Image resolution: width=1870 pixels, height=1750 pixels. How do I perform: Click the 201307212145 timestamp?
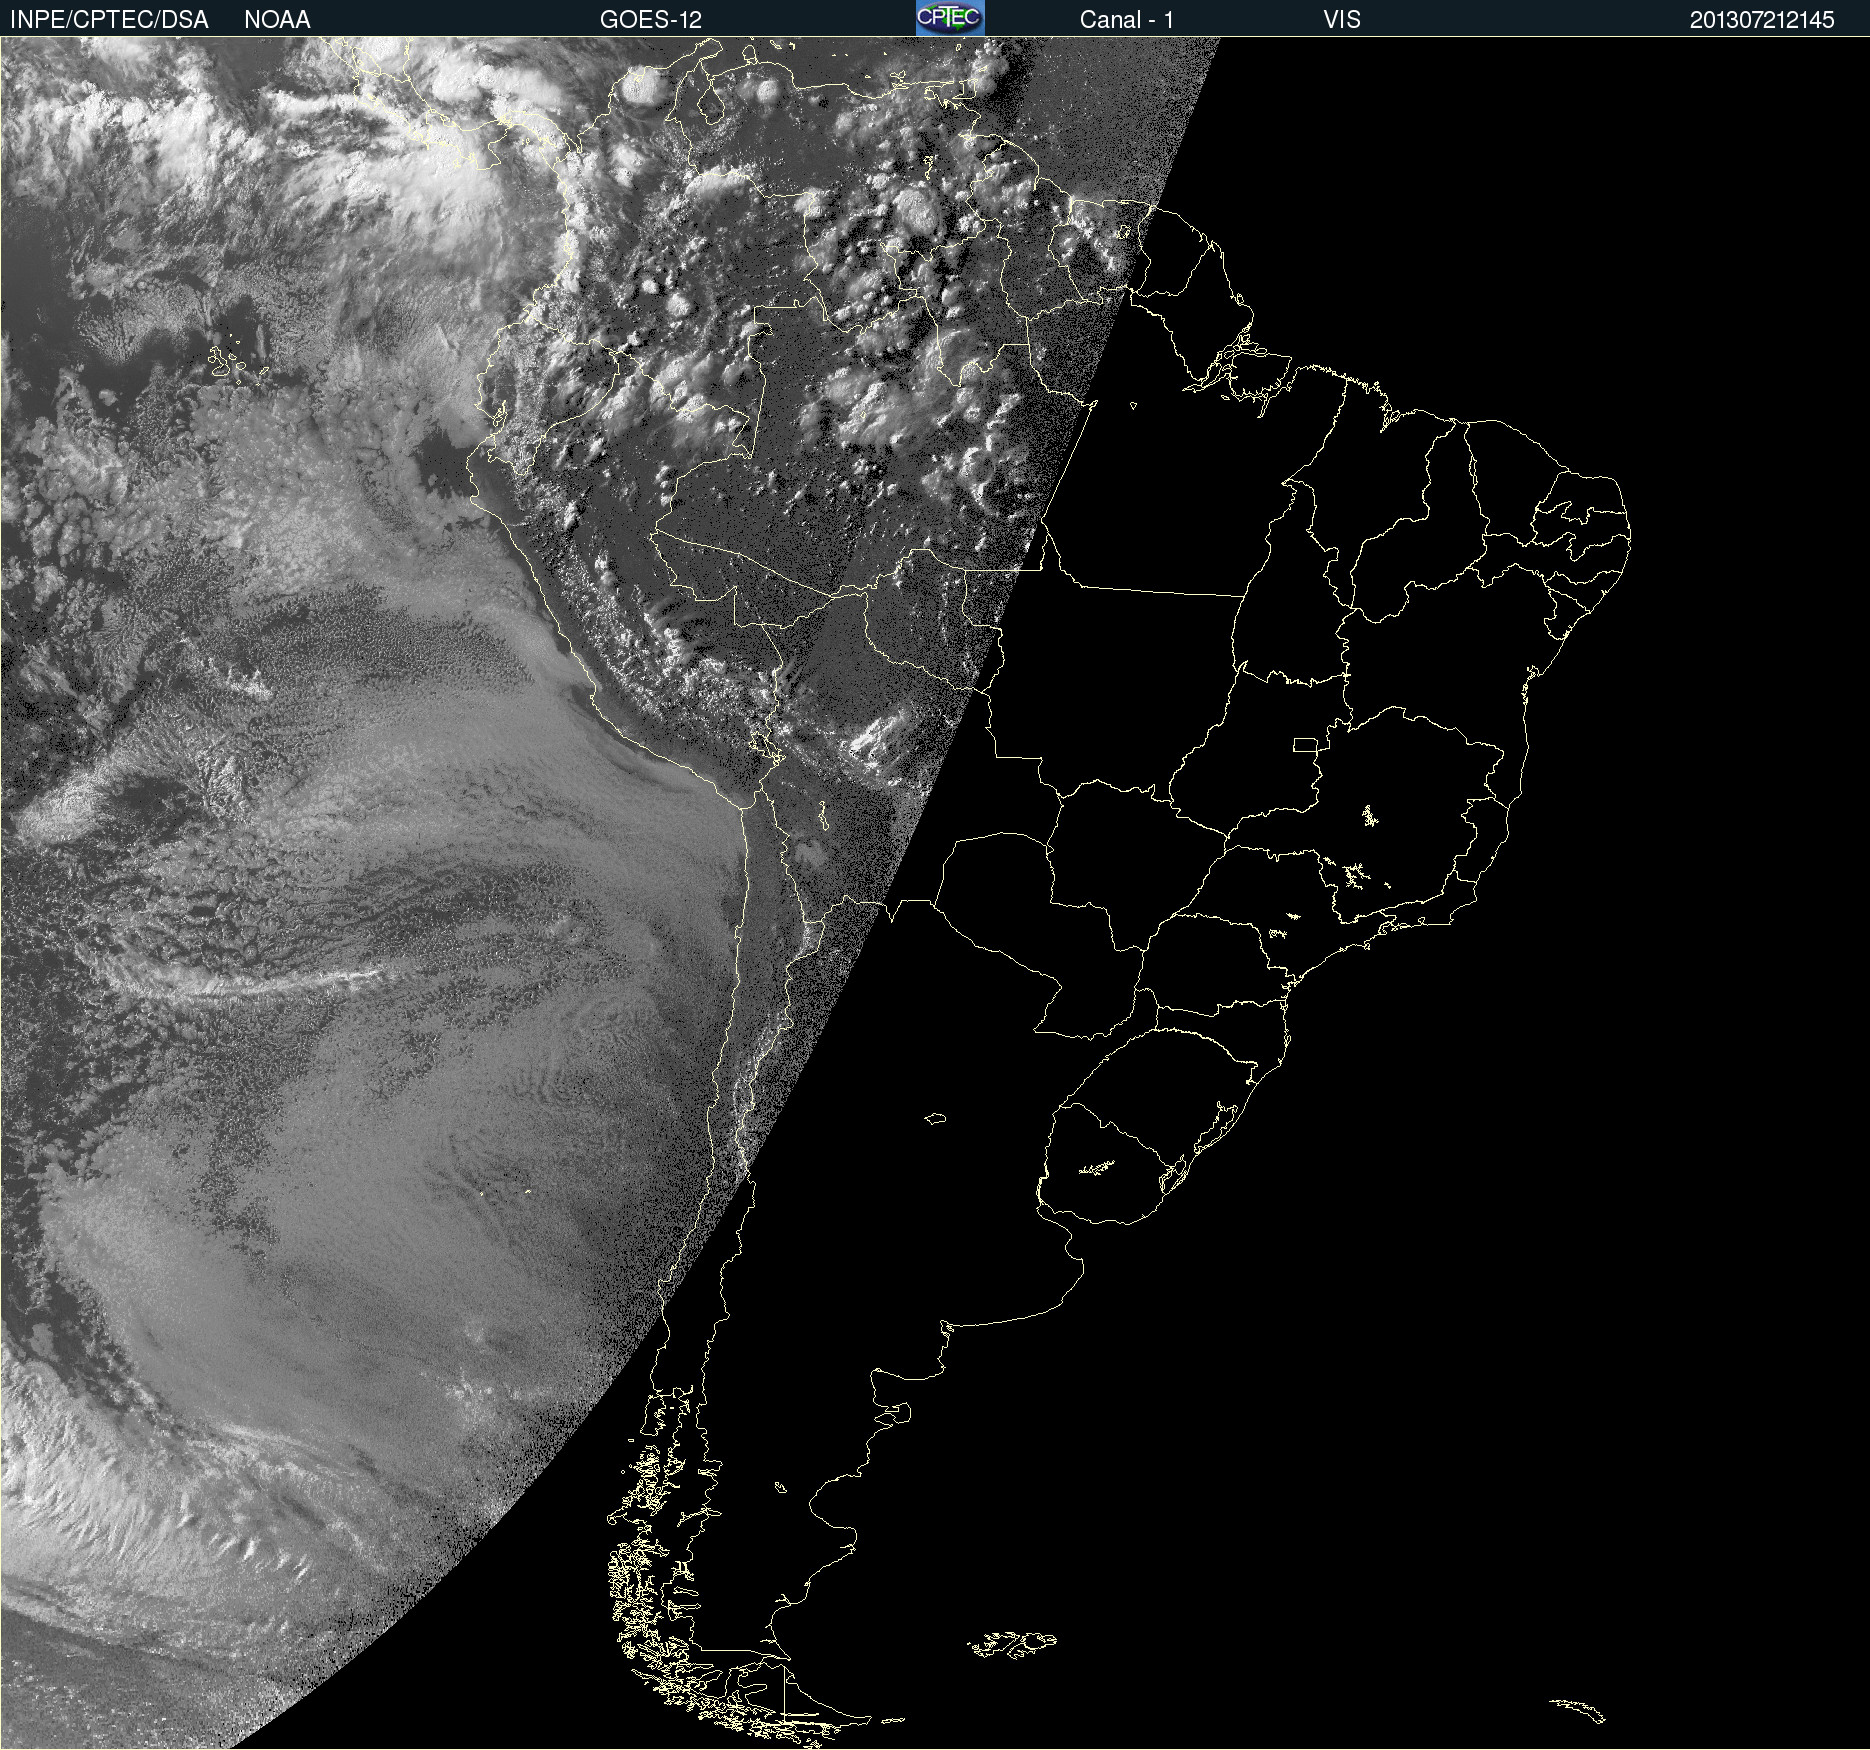(1762, 20)
